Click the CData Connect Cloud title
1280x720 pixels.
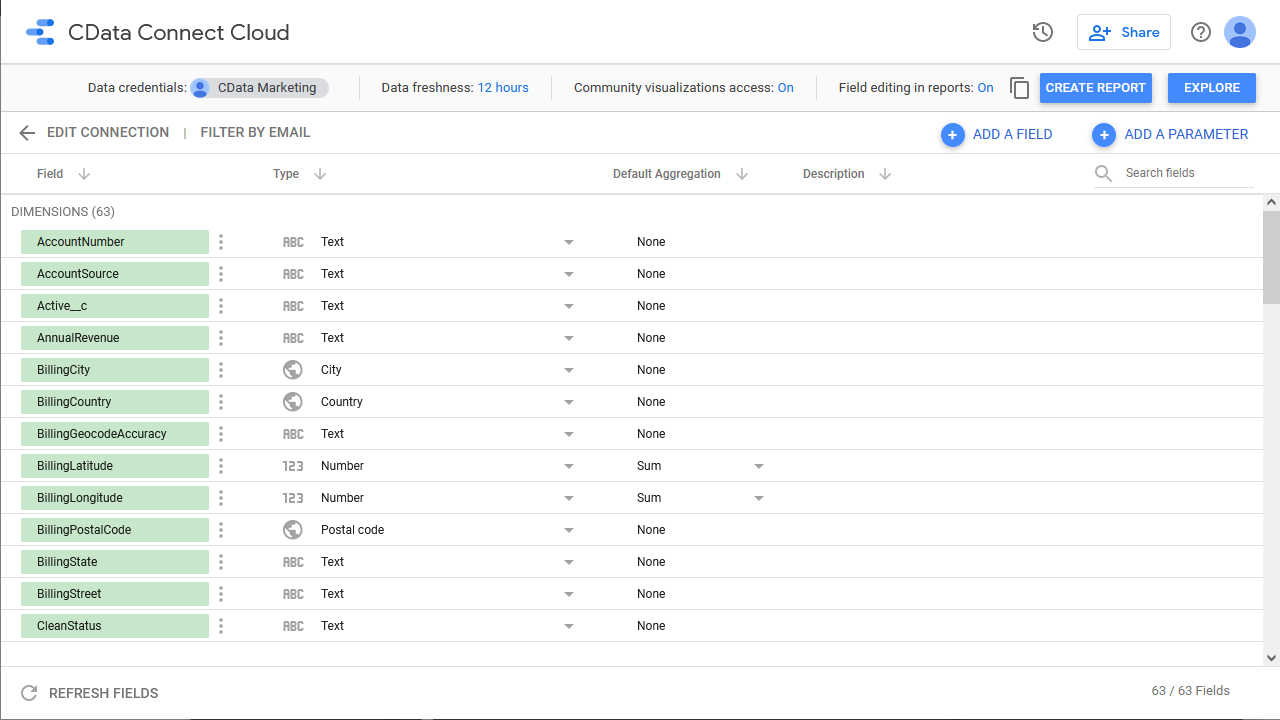tap(179, 32)
